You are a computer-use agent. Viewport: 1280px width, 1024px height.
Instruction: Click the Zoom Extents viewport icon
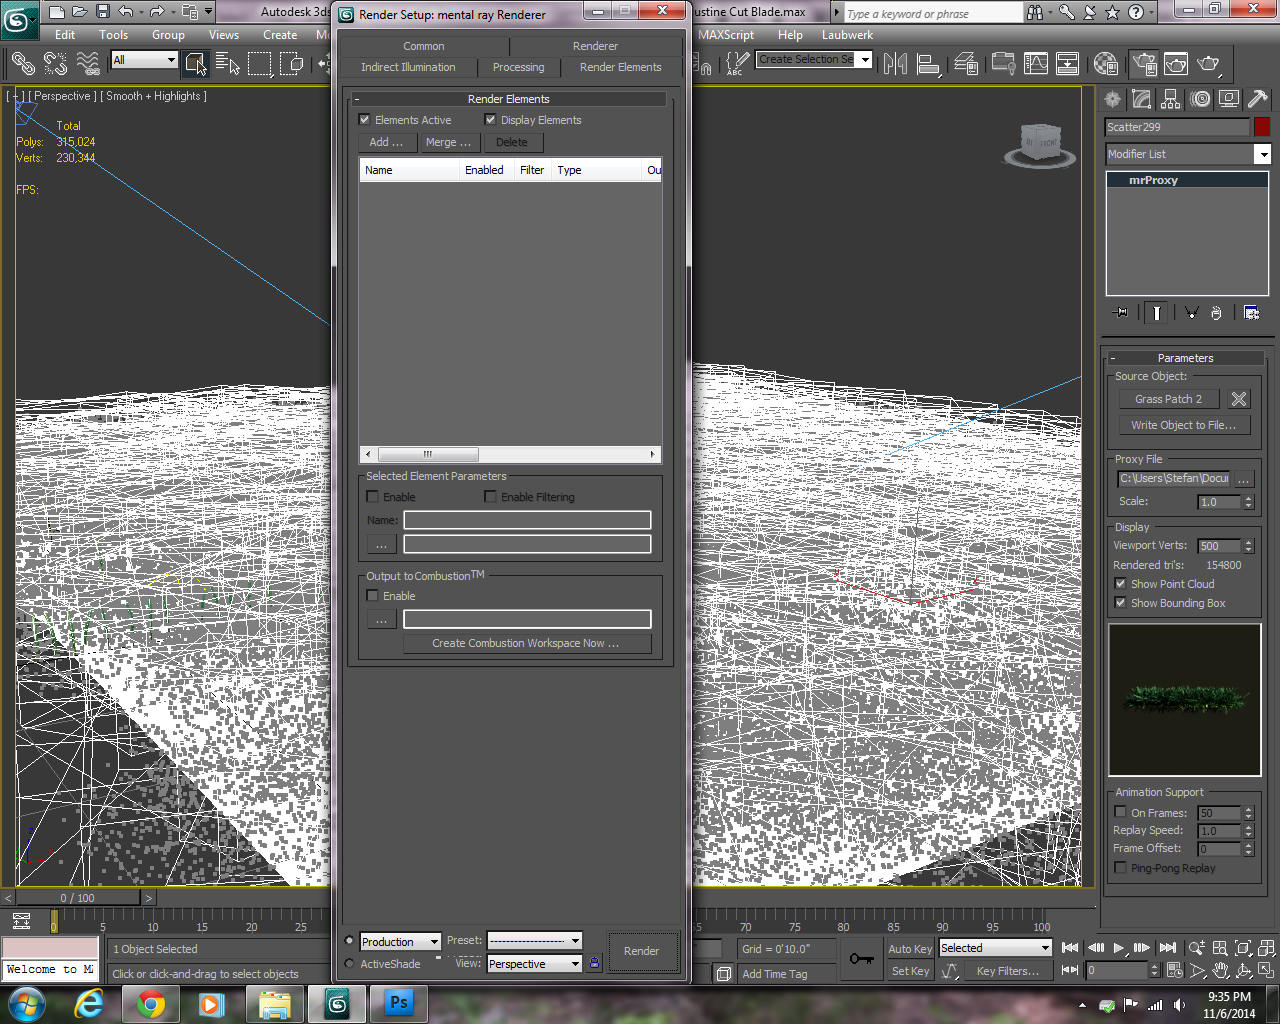point(1243,948)
